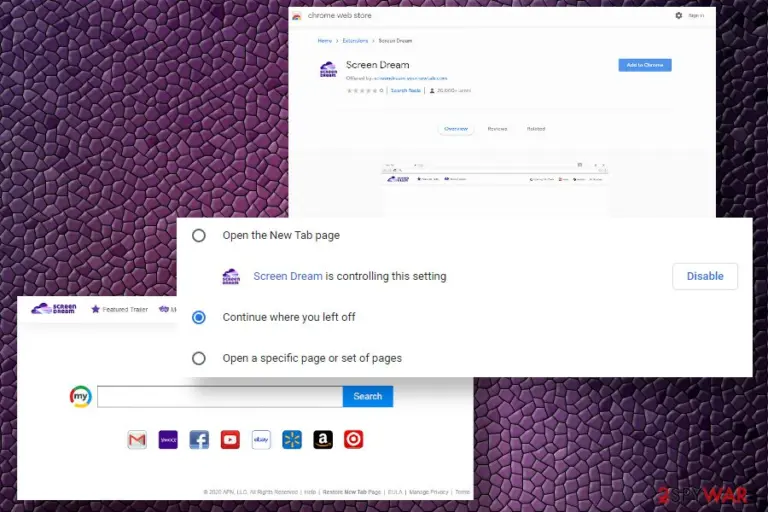This screenshot has height=512, width=768.
Task: Click the Chrome Web Store settings gear
Action: tap(678, 16)
